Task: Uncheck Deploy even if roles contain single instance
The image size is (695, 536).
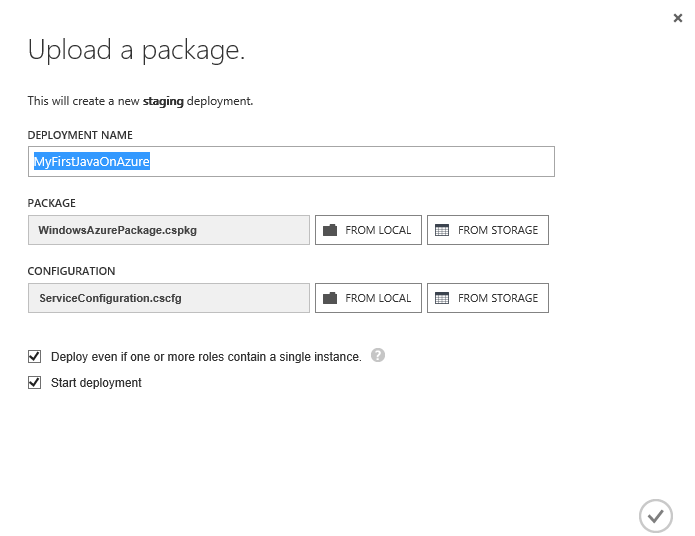Action: pos(35,356)
